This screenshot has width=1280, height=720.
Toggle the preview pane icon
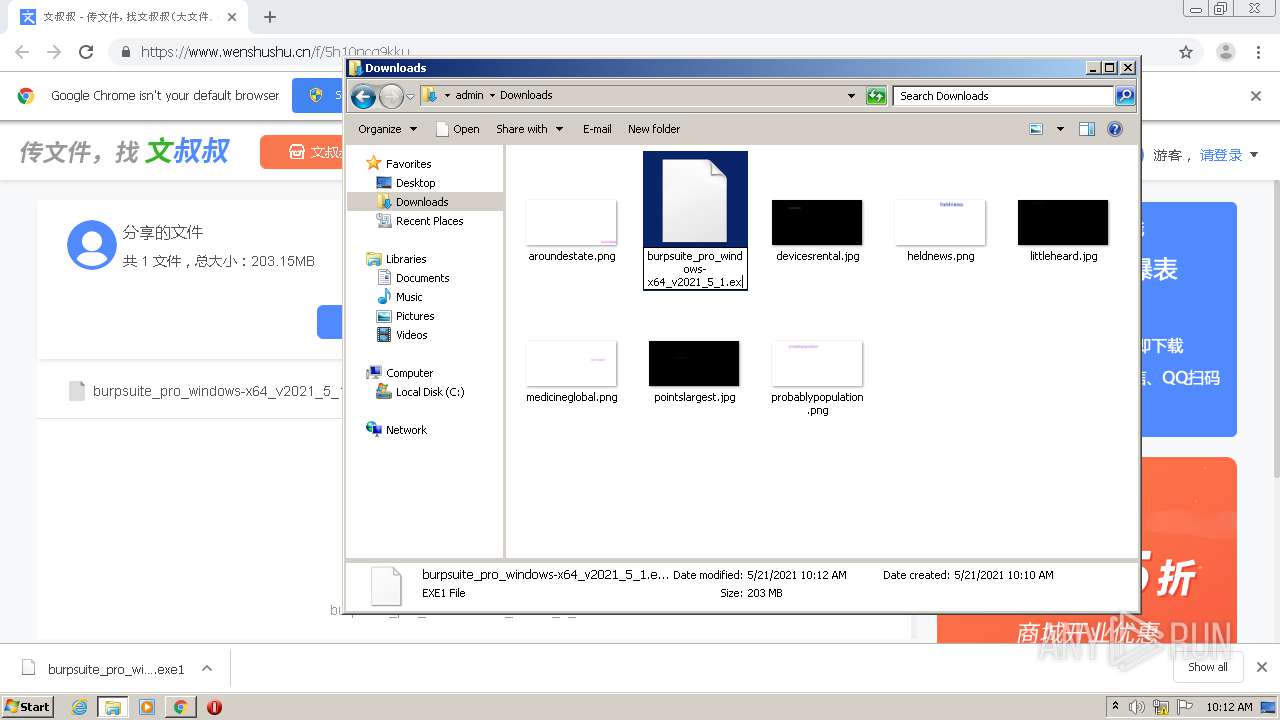1087,129
